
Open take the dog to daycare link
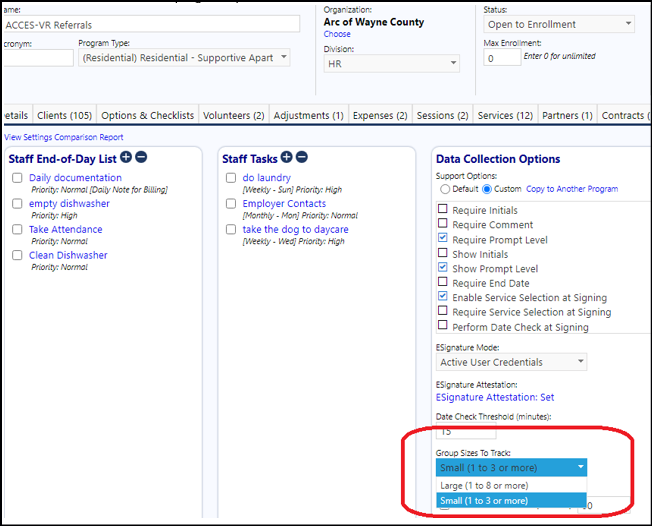tap(296, 230)
